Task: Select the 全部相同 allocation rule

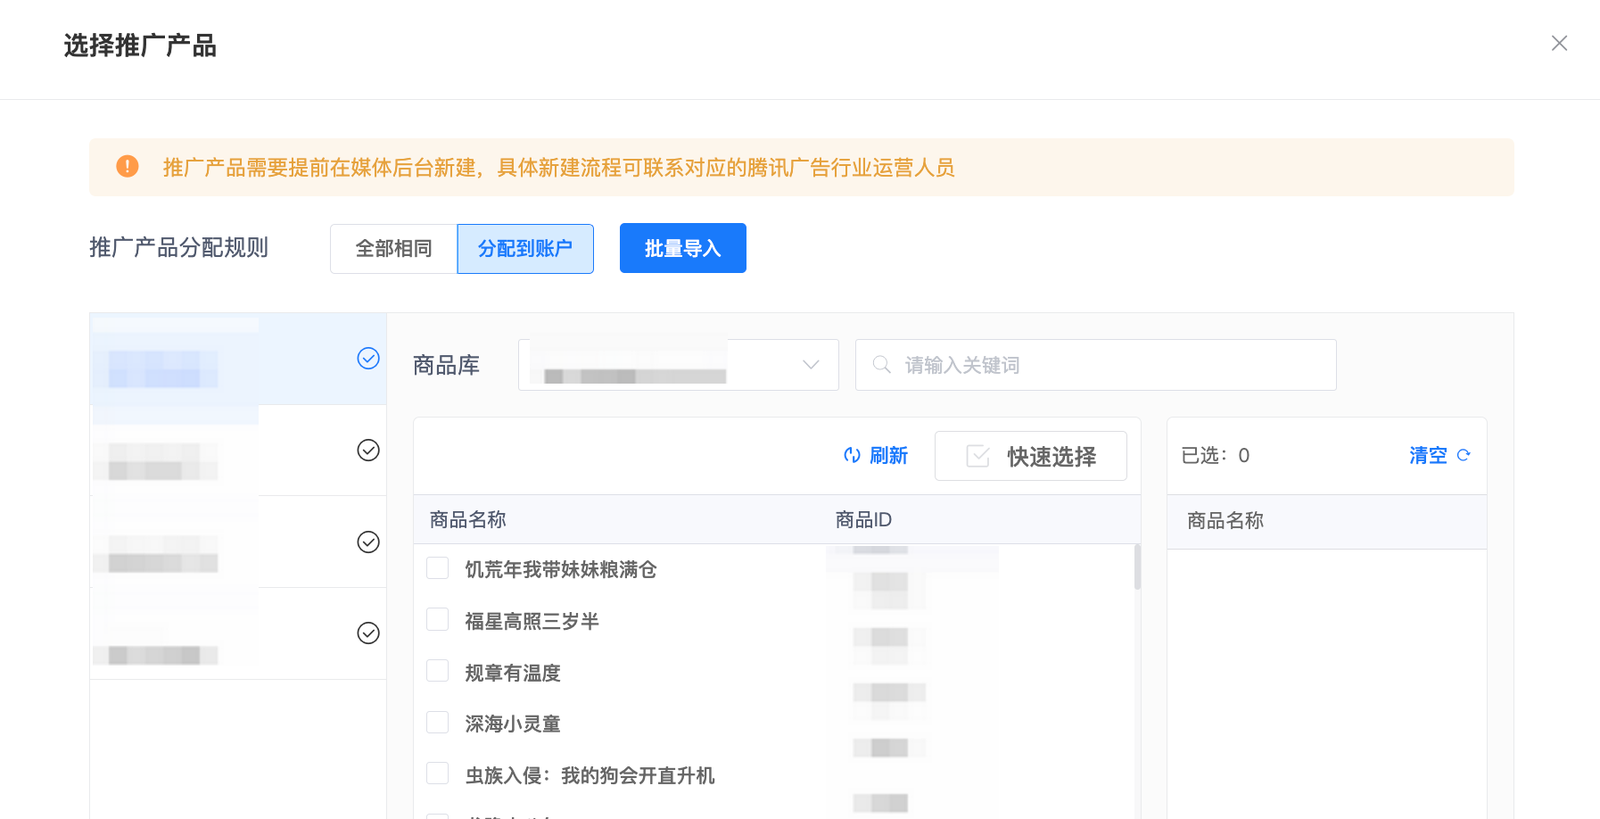Action: 394,248
